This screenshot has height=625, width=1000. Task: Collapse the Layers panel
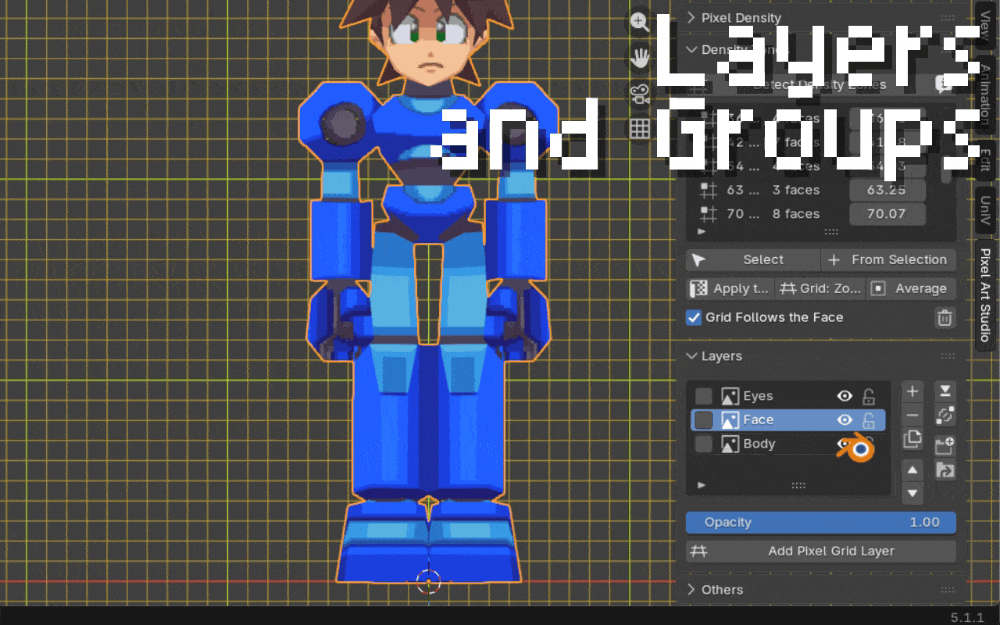point(691,356)
